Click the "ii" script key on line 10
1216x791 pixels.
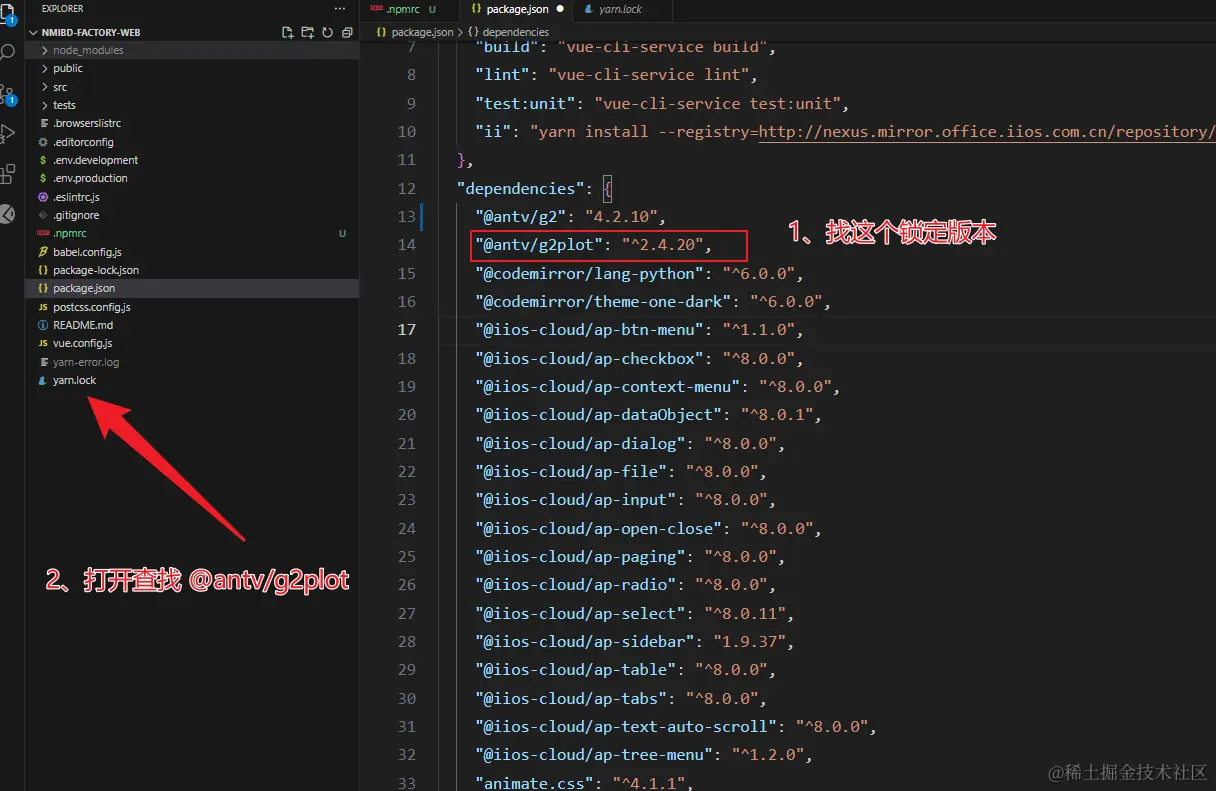coord(493,132)
